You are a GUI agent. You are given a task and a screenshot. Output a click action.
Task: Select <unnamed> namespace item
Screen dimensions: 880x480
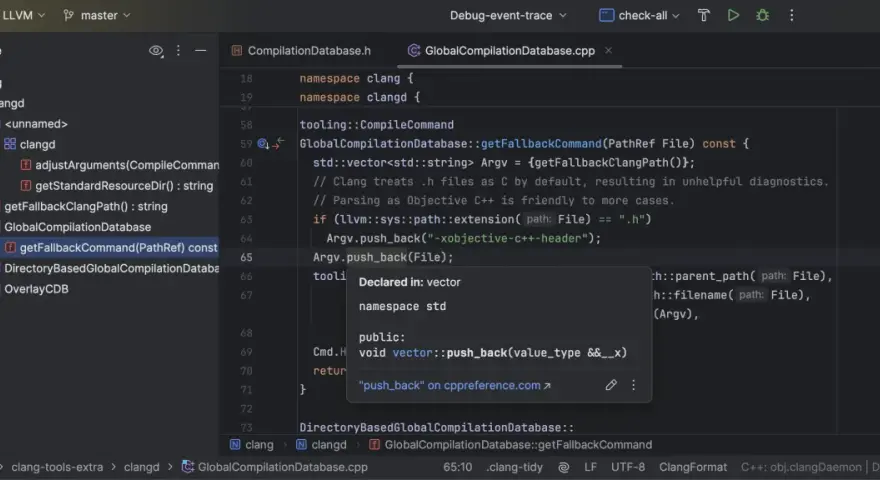pos(36,124)
